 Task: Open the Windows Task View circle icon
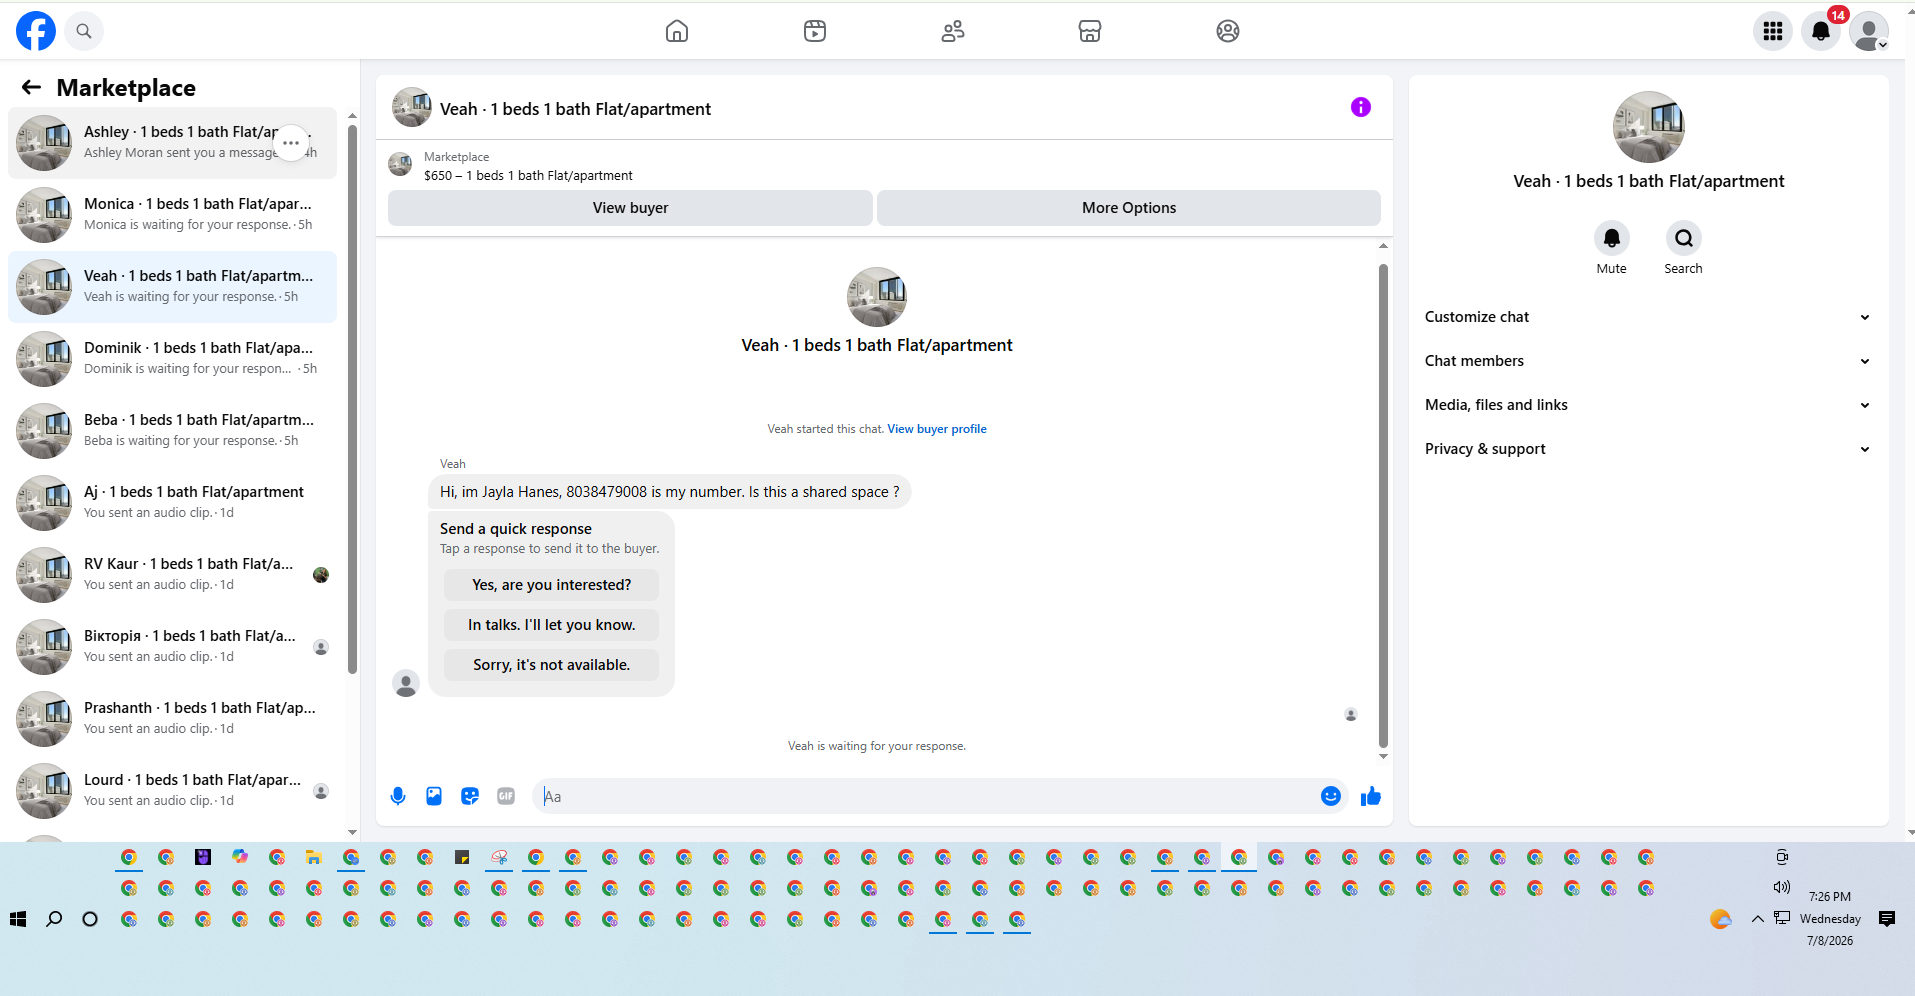click(x=90, y=919)
